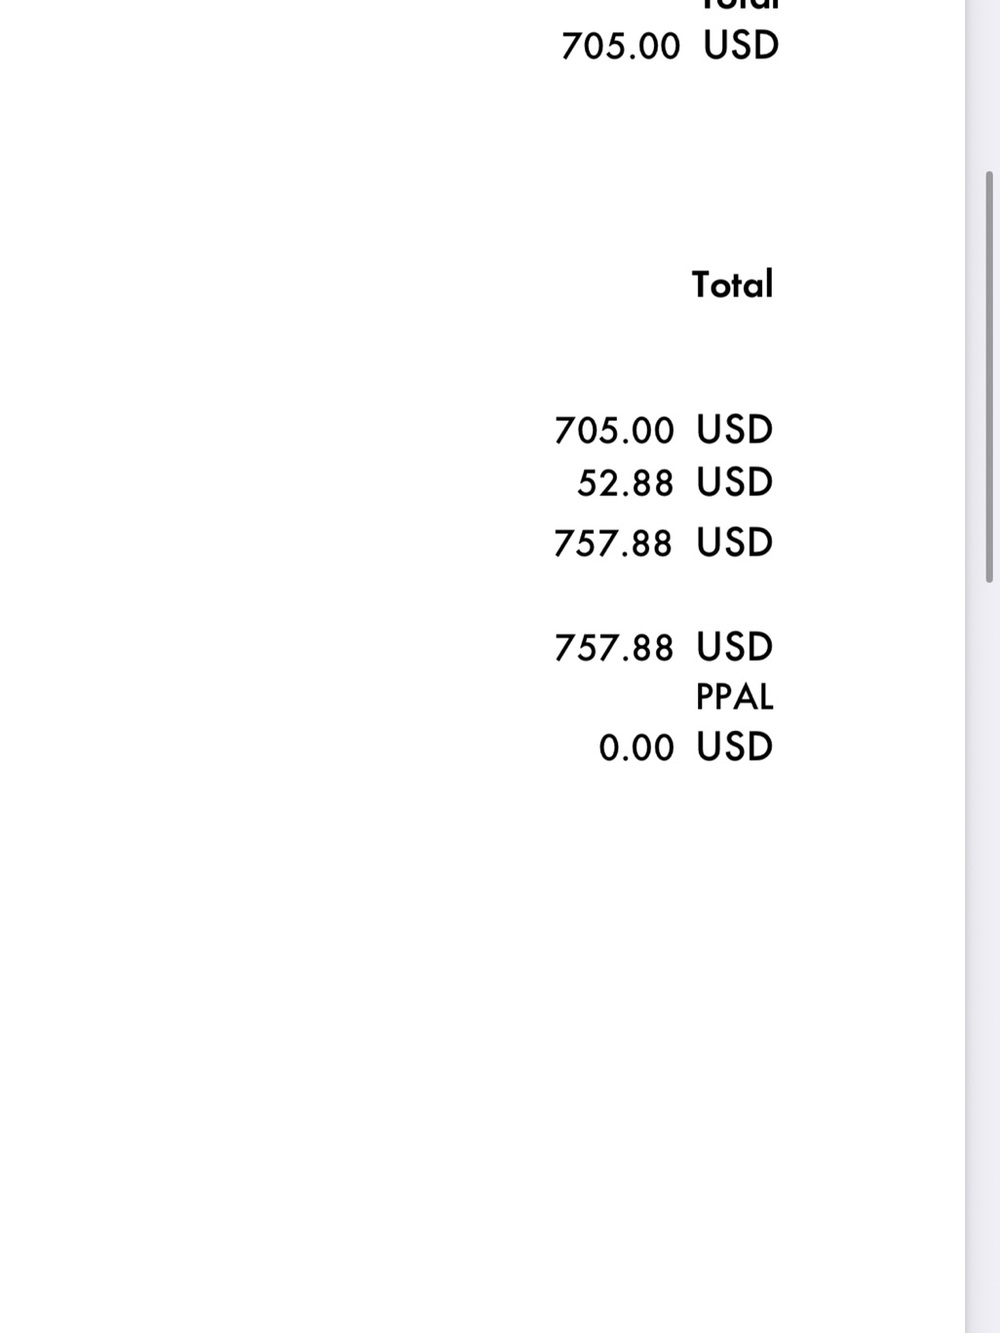
Task: Select the 0.00 balance amount
Action: click(x=636, y=748)
